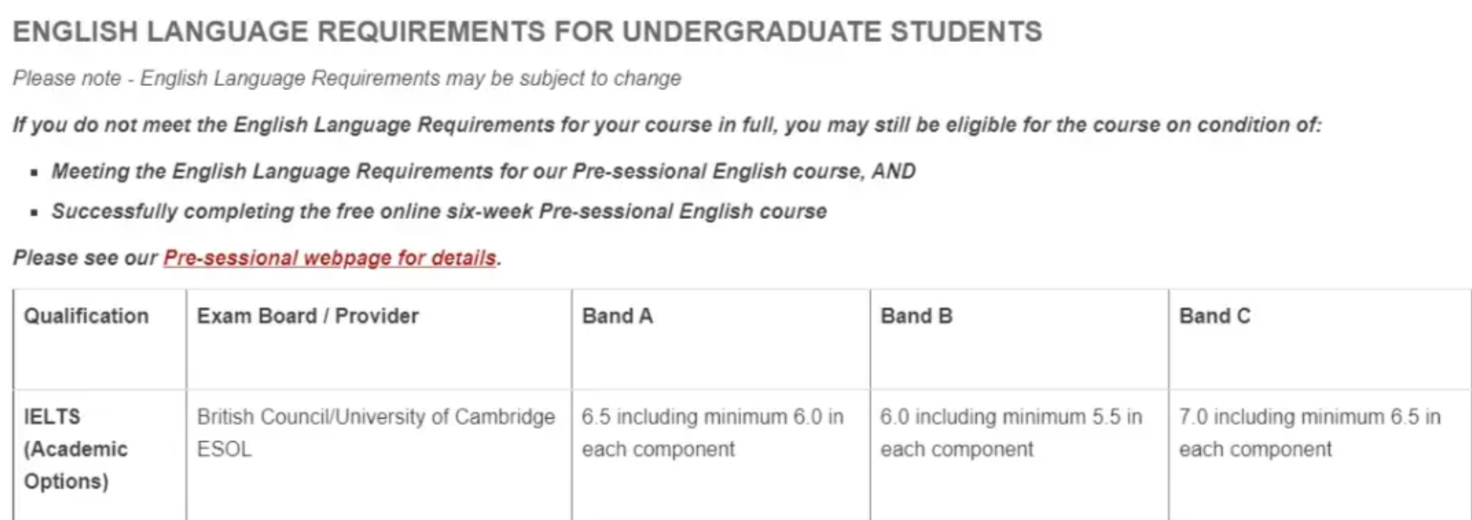Click the bullet marker before 'Successfully completing'
The width and height of the screenshot is (1472, 520).
pos(34,214)
